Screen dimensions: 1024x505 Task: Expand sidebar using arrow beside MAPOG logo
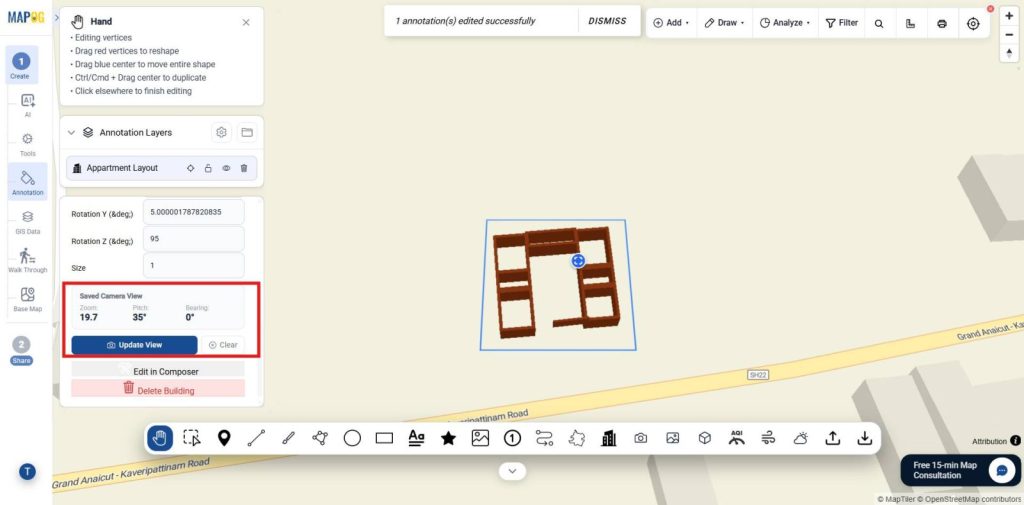click(x=56, y=18)
